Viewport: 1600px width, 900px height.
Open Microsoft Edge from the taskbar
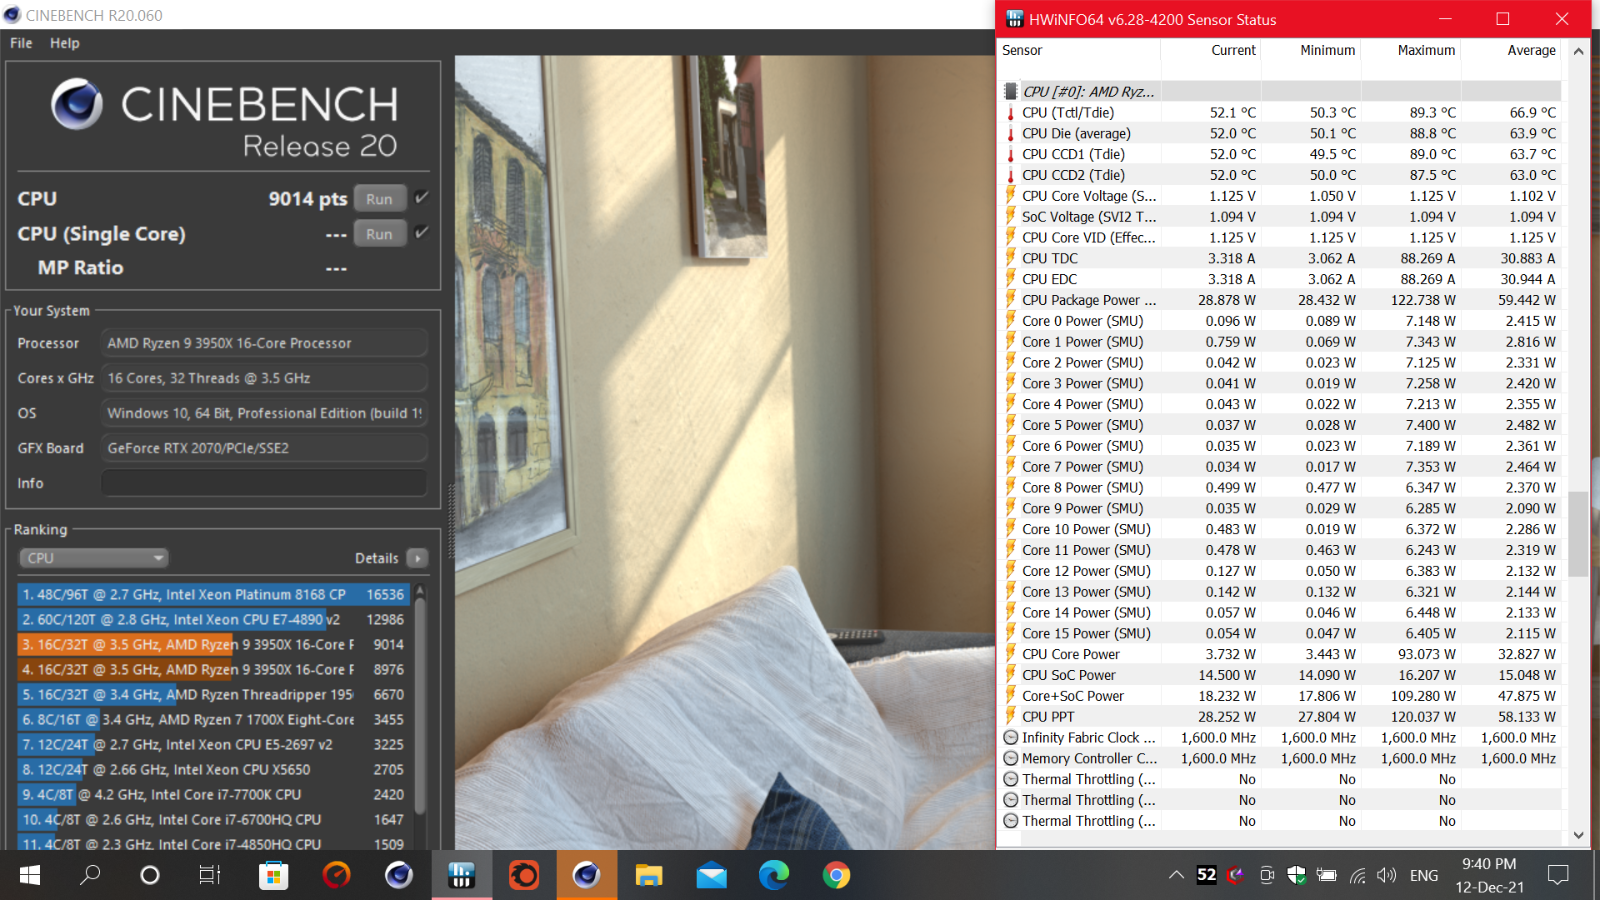click(x=774, y=875)
